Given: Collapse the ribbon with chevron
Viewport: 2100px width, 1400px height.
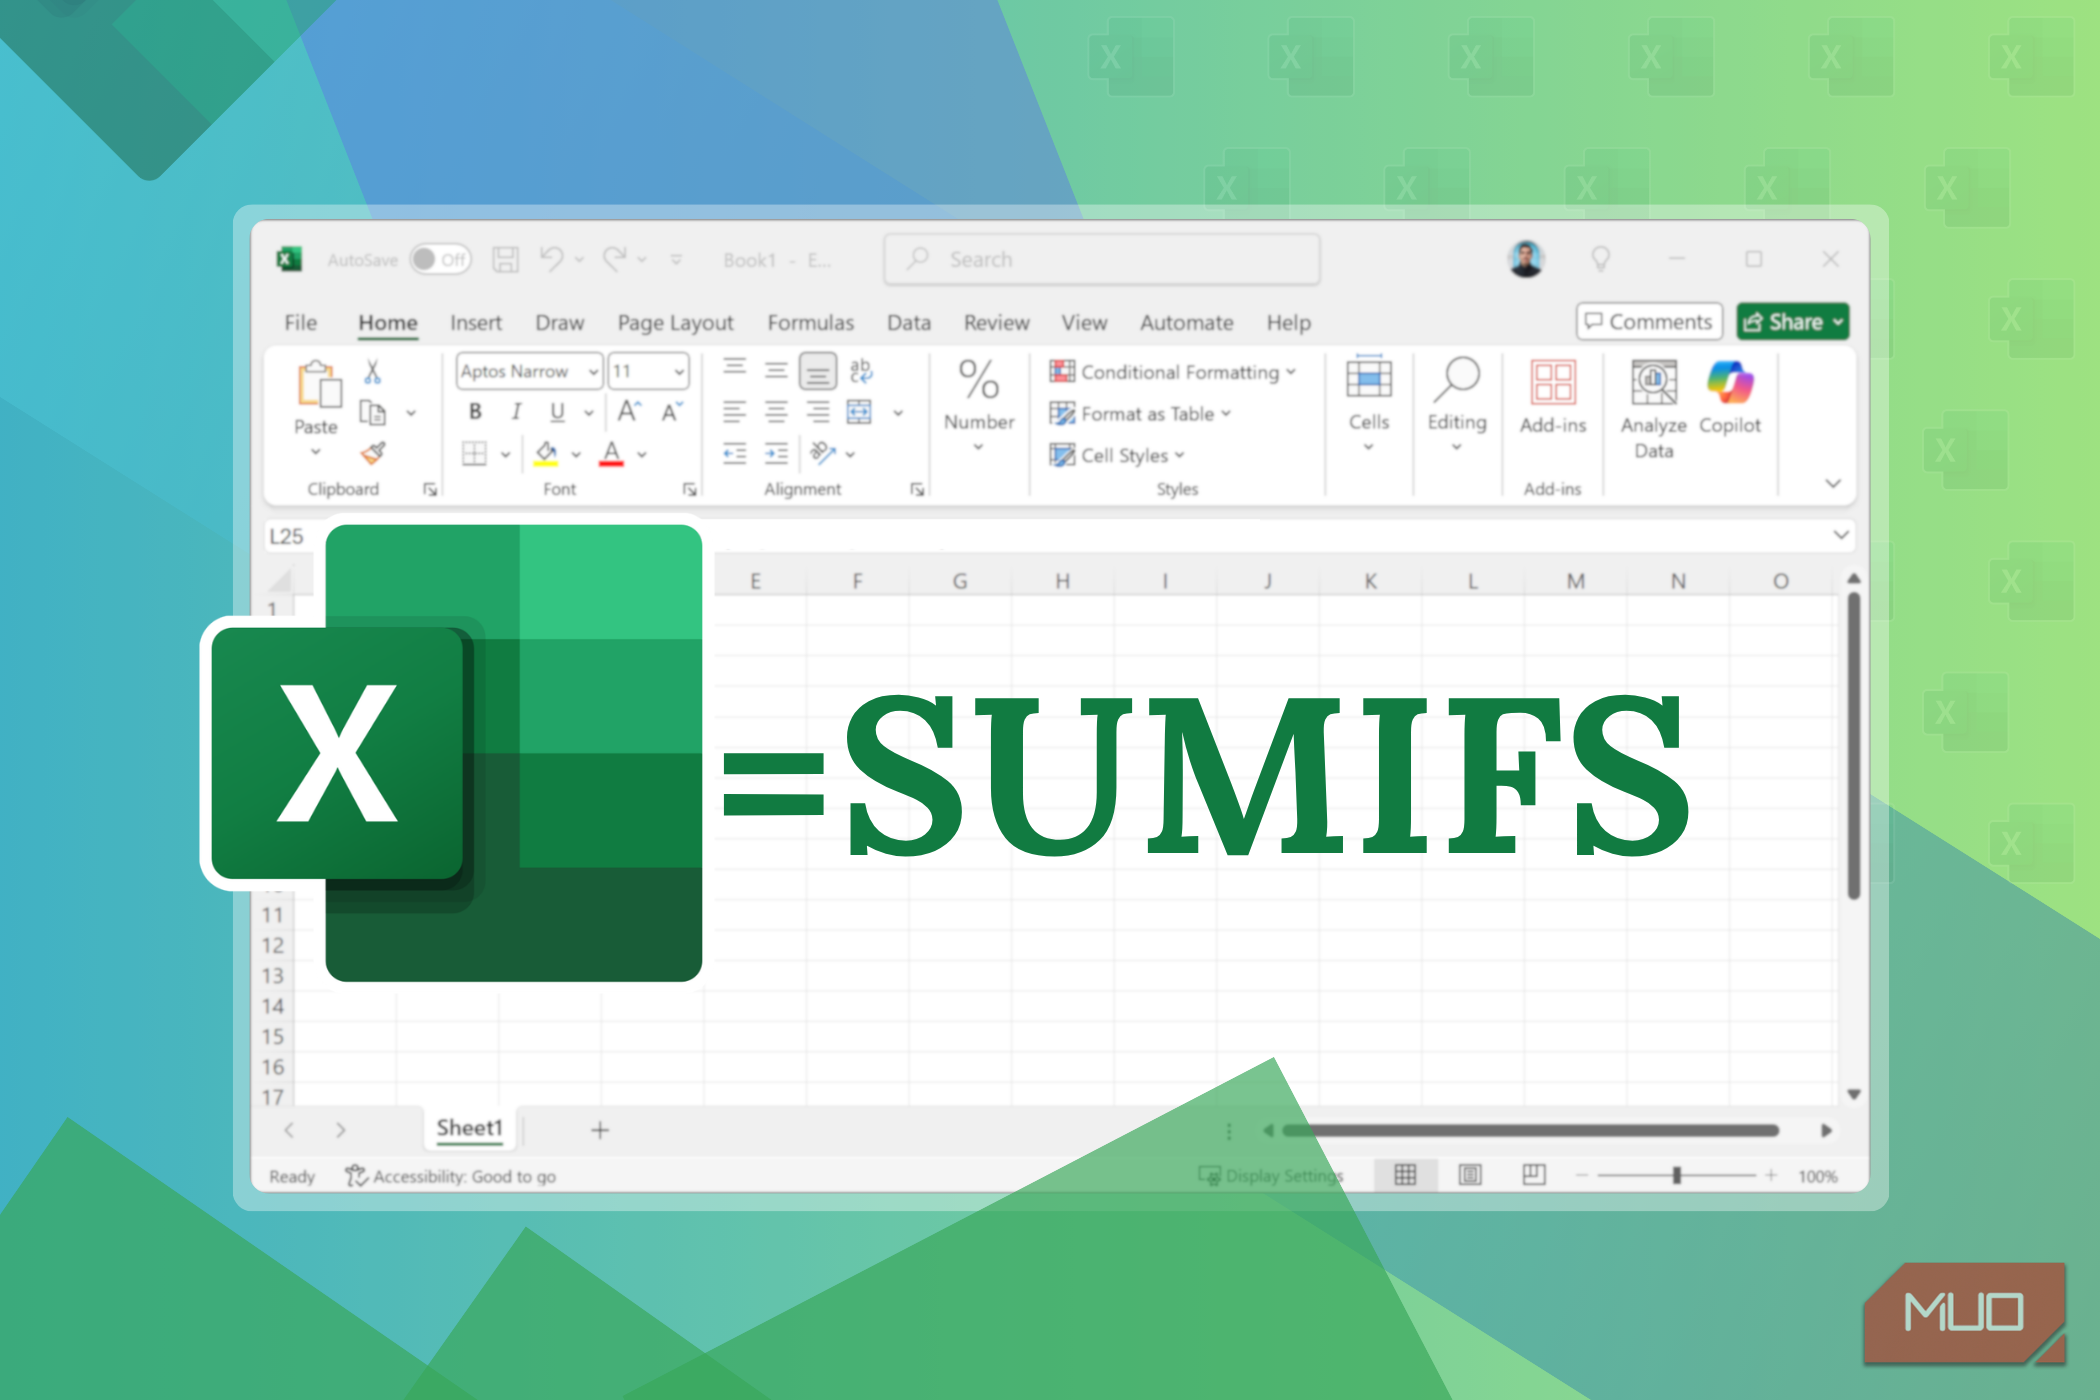Looking at the screenshot, I should [x=1833, y=483].
